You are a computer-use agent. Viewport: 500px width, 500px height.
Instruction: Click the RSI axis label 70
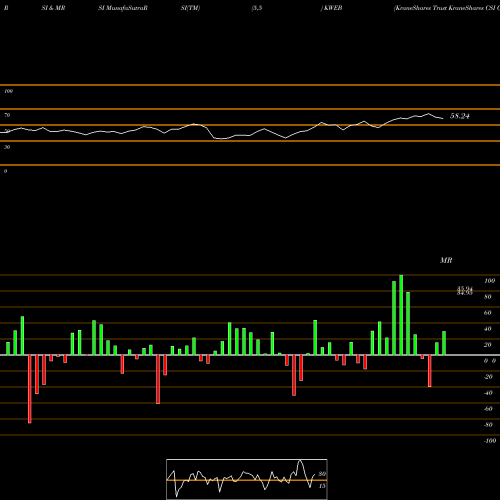point(7,115)
